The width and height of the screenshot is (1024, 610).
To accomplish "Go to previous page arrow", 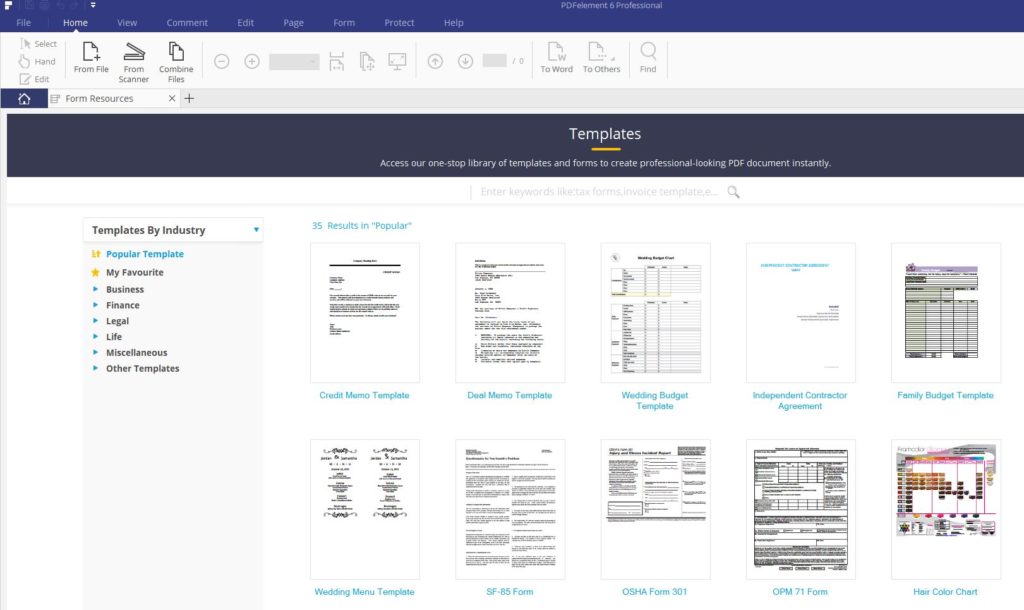I will tap(435, 61).
